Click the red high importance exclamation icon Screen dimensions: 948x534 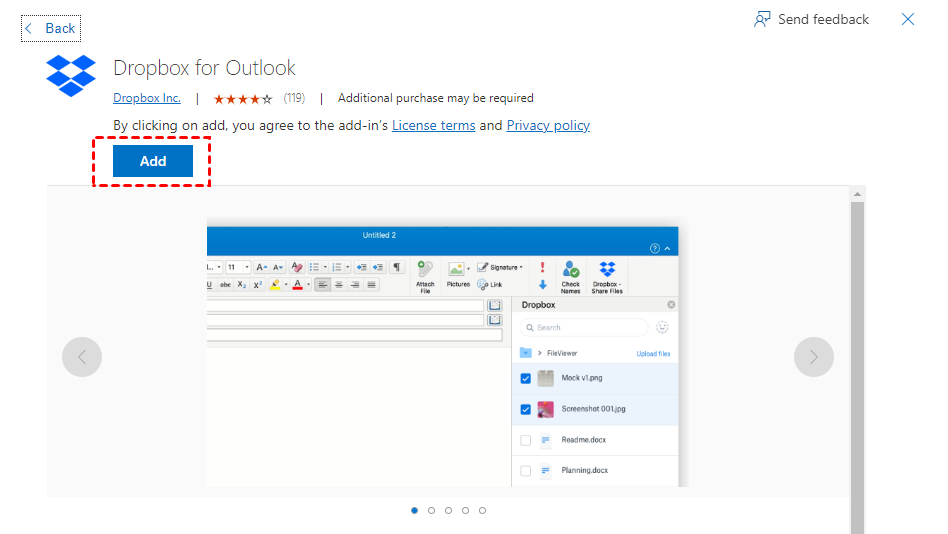click(x=542, y=267)
